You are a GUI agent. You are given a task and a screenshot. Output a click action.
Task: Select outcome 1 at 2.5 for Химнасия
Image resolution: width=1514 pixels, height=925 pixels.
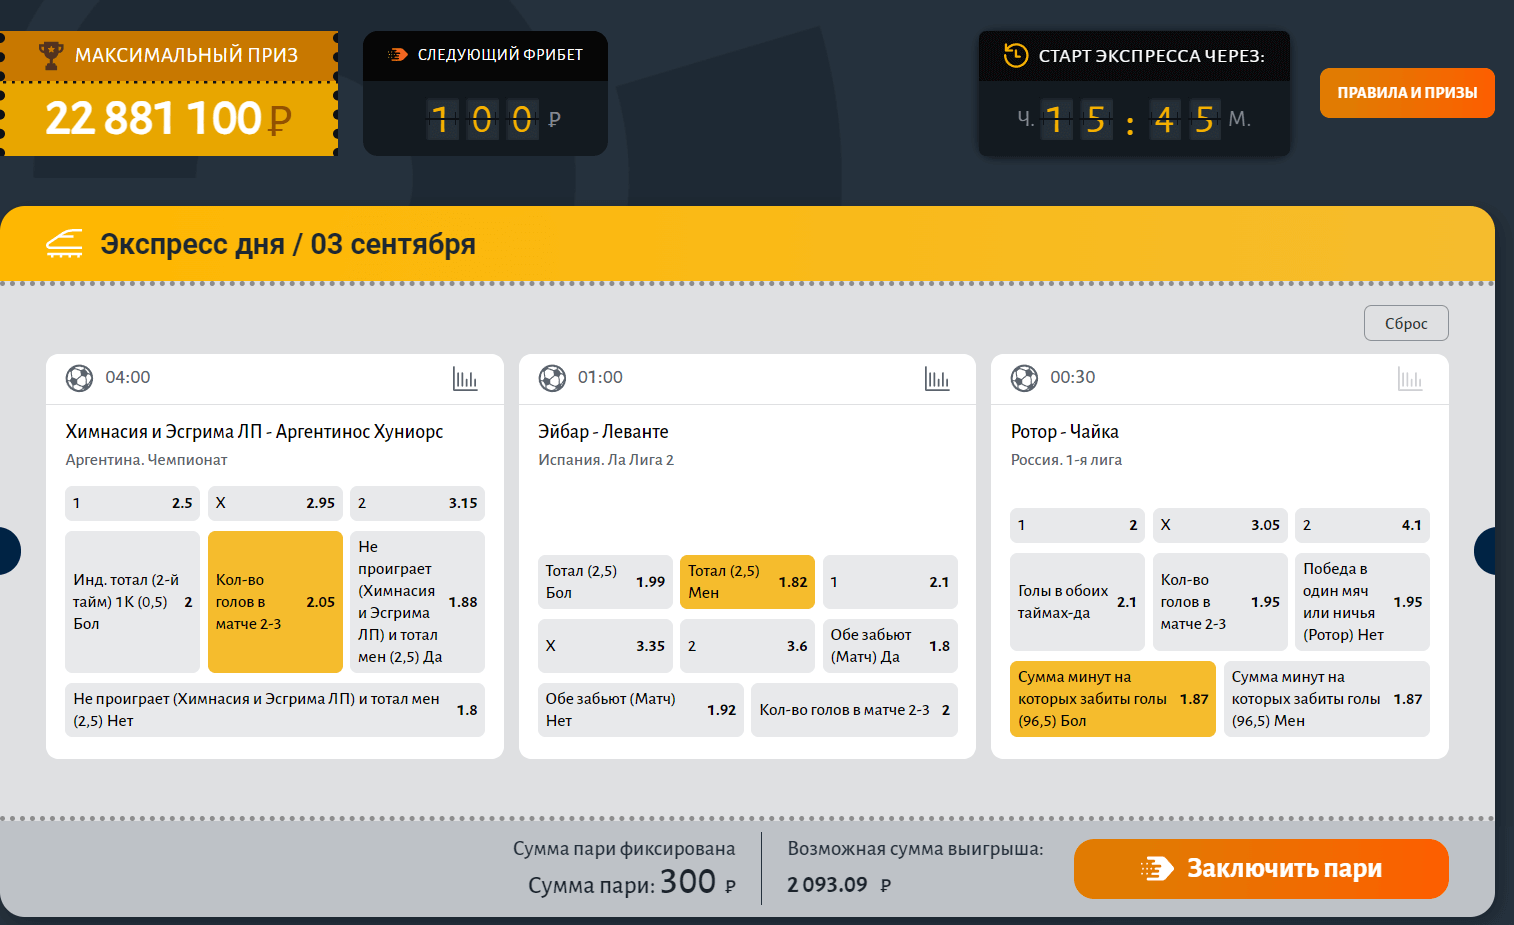point(132,503)
